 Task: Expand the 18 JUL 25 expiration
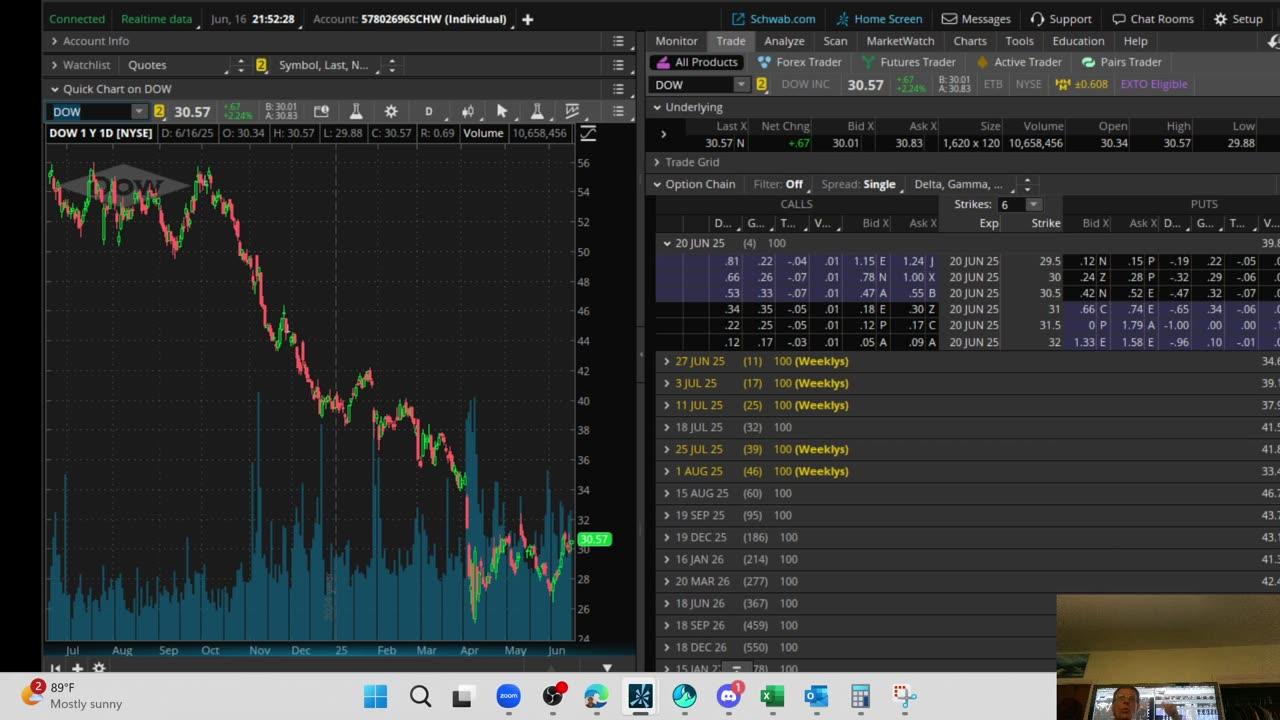coord(667,427)
